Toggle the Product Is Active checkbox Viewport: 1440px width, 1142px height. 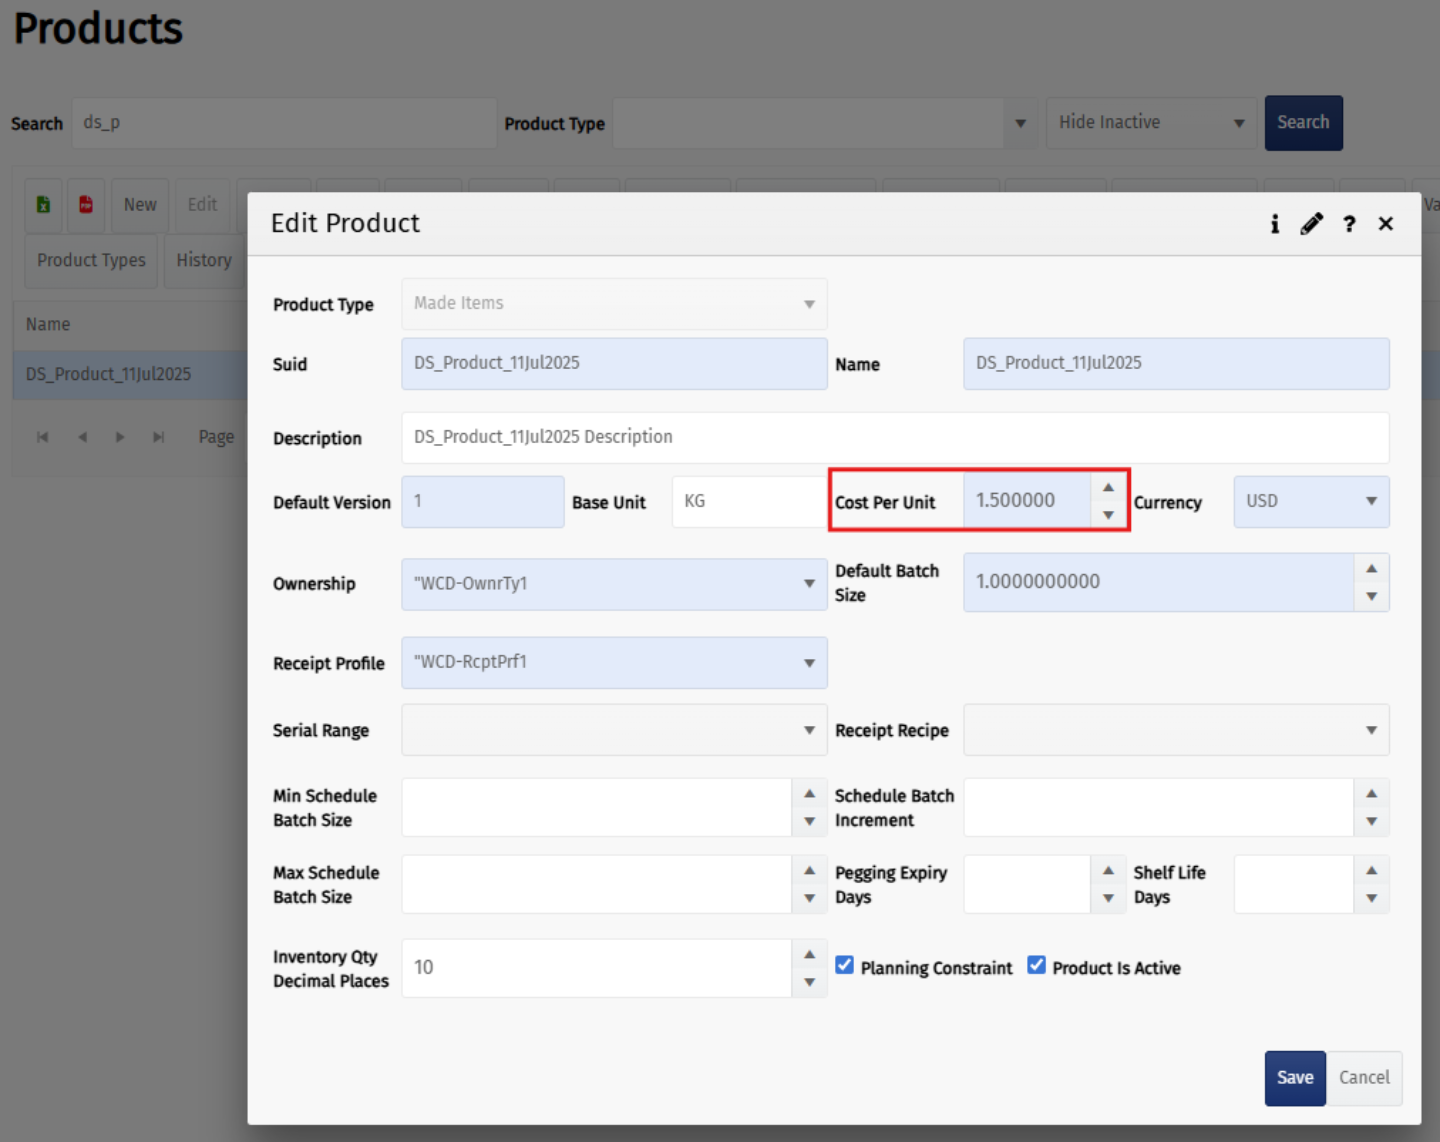1037,966
